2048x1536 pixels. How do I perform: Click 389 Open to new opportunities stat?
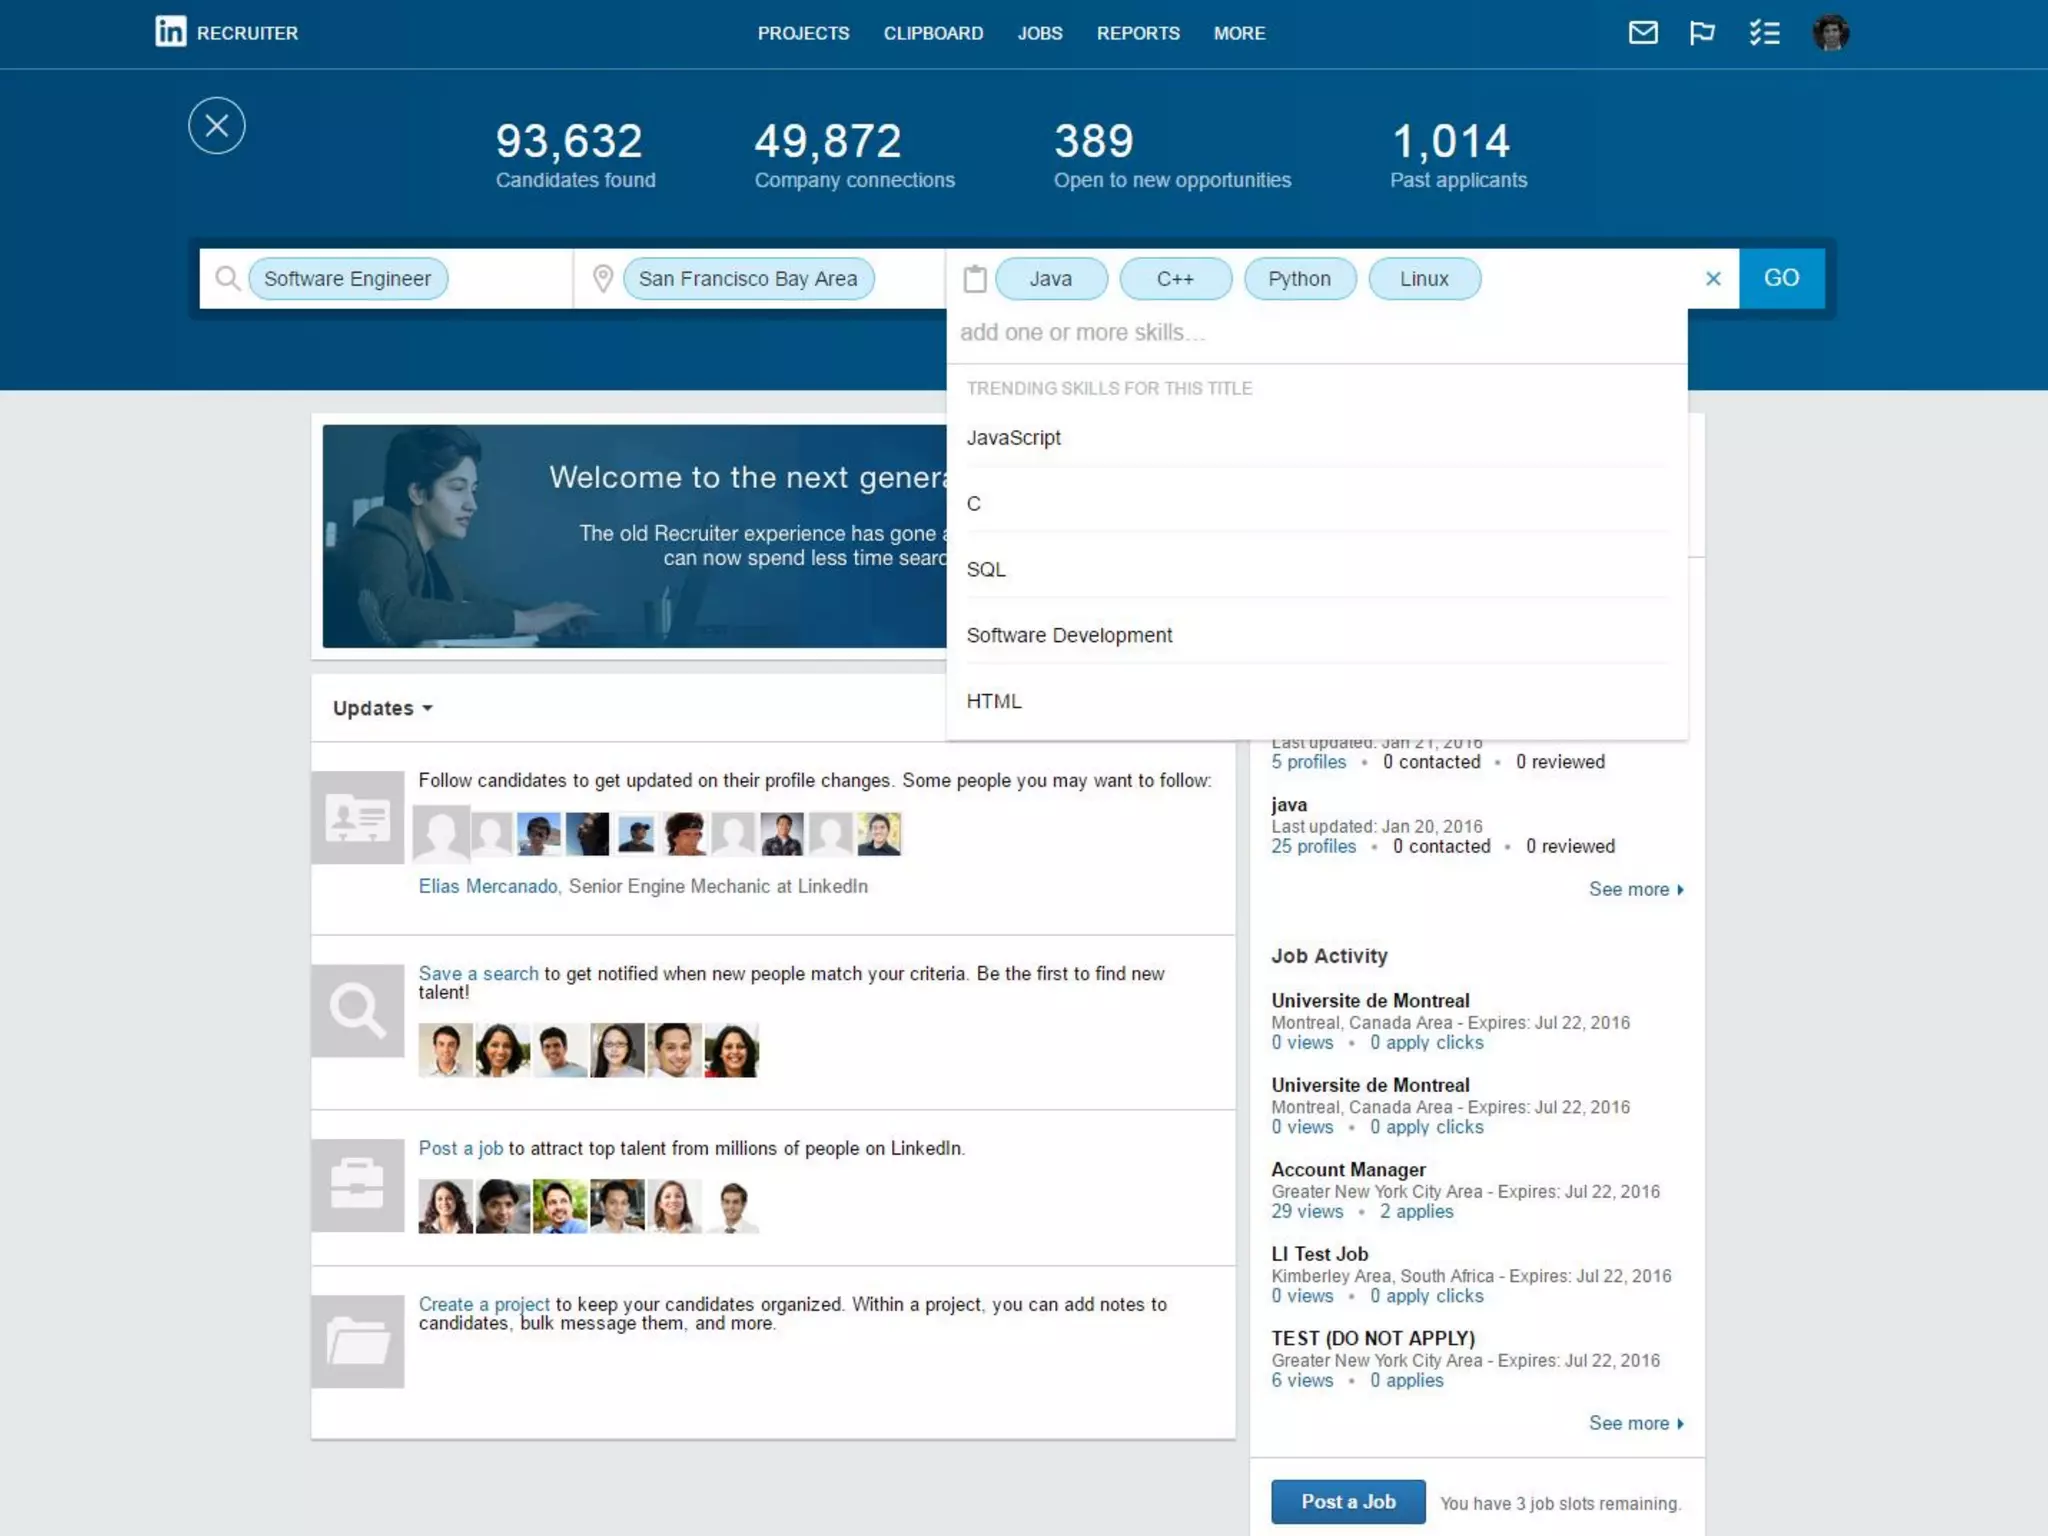click(x=1172, y=155)
